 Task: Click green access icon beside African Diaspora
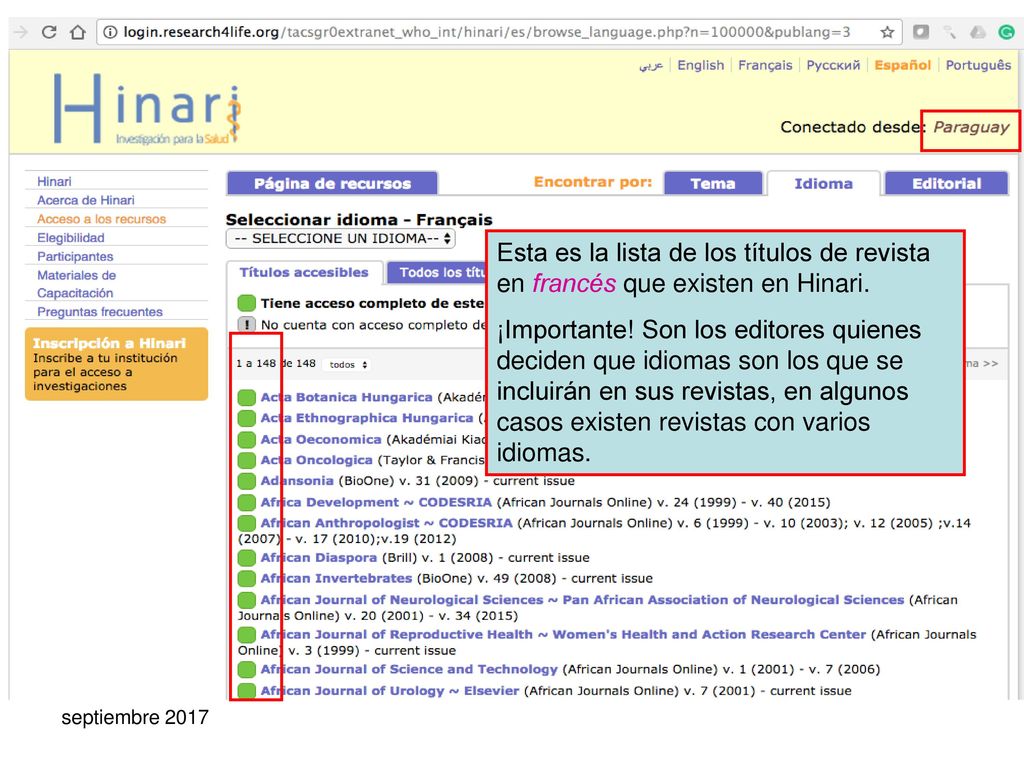[x=247, y=558]
